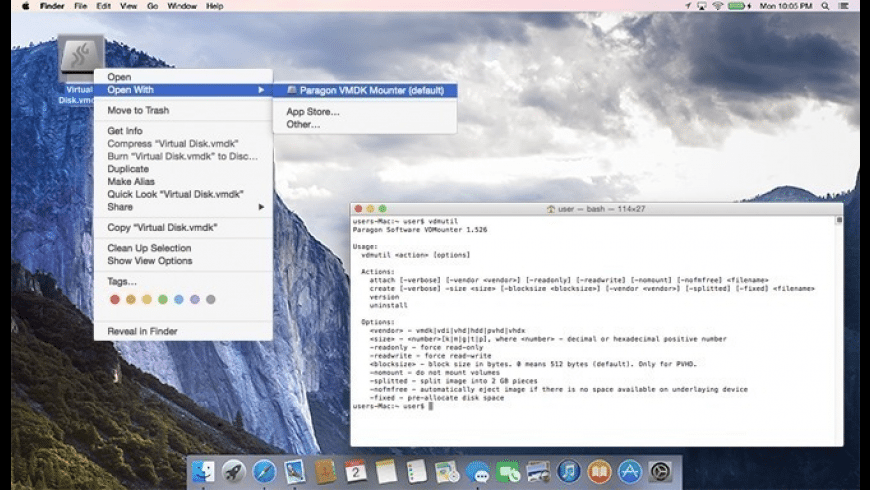Open Notification Center menu bar icon

(844, 6)
